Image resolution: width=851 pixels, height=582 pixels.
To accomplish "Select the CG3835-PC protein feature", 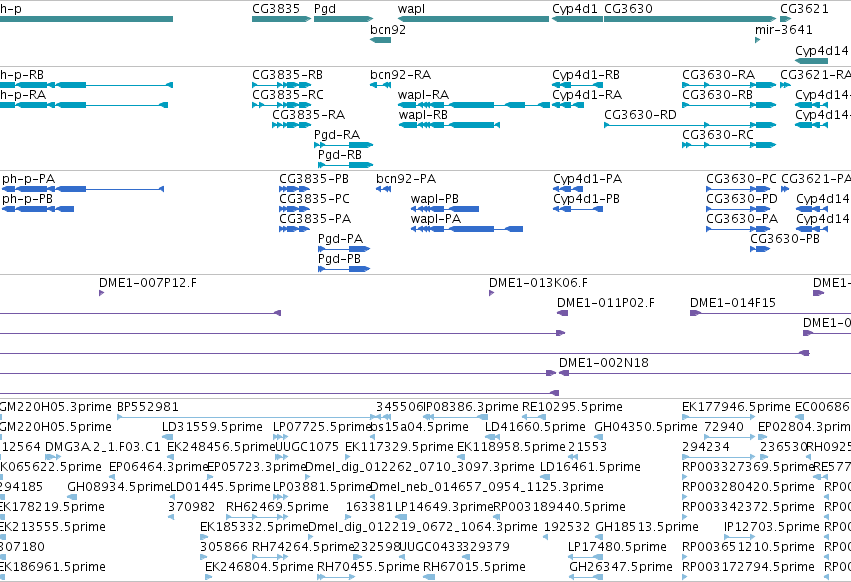I will 295,209.
